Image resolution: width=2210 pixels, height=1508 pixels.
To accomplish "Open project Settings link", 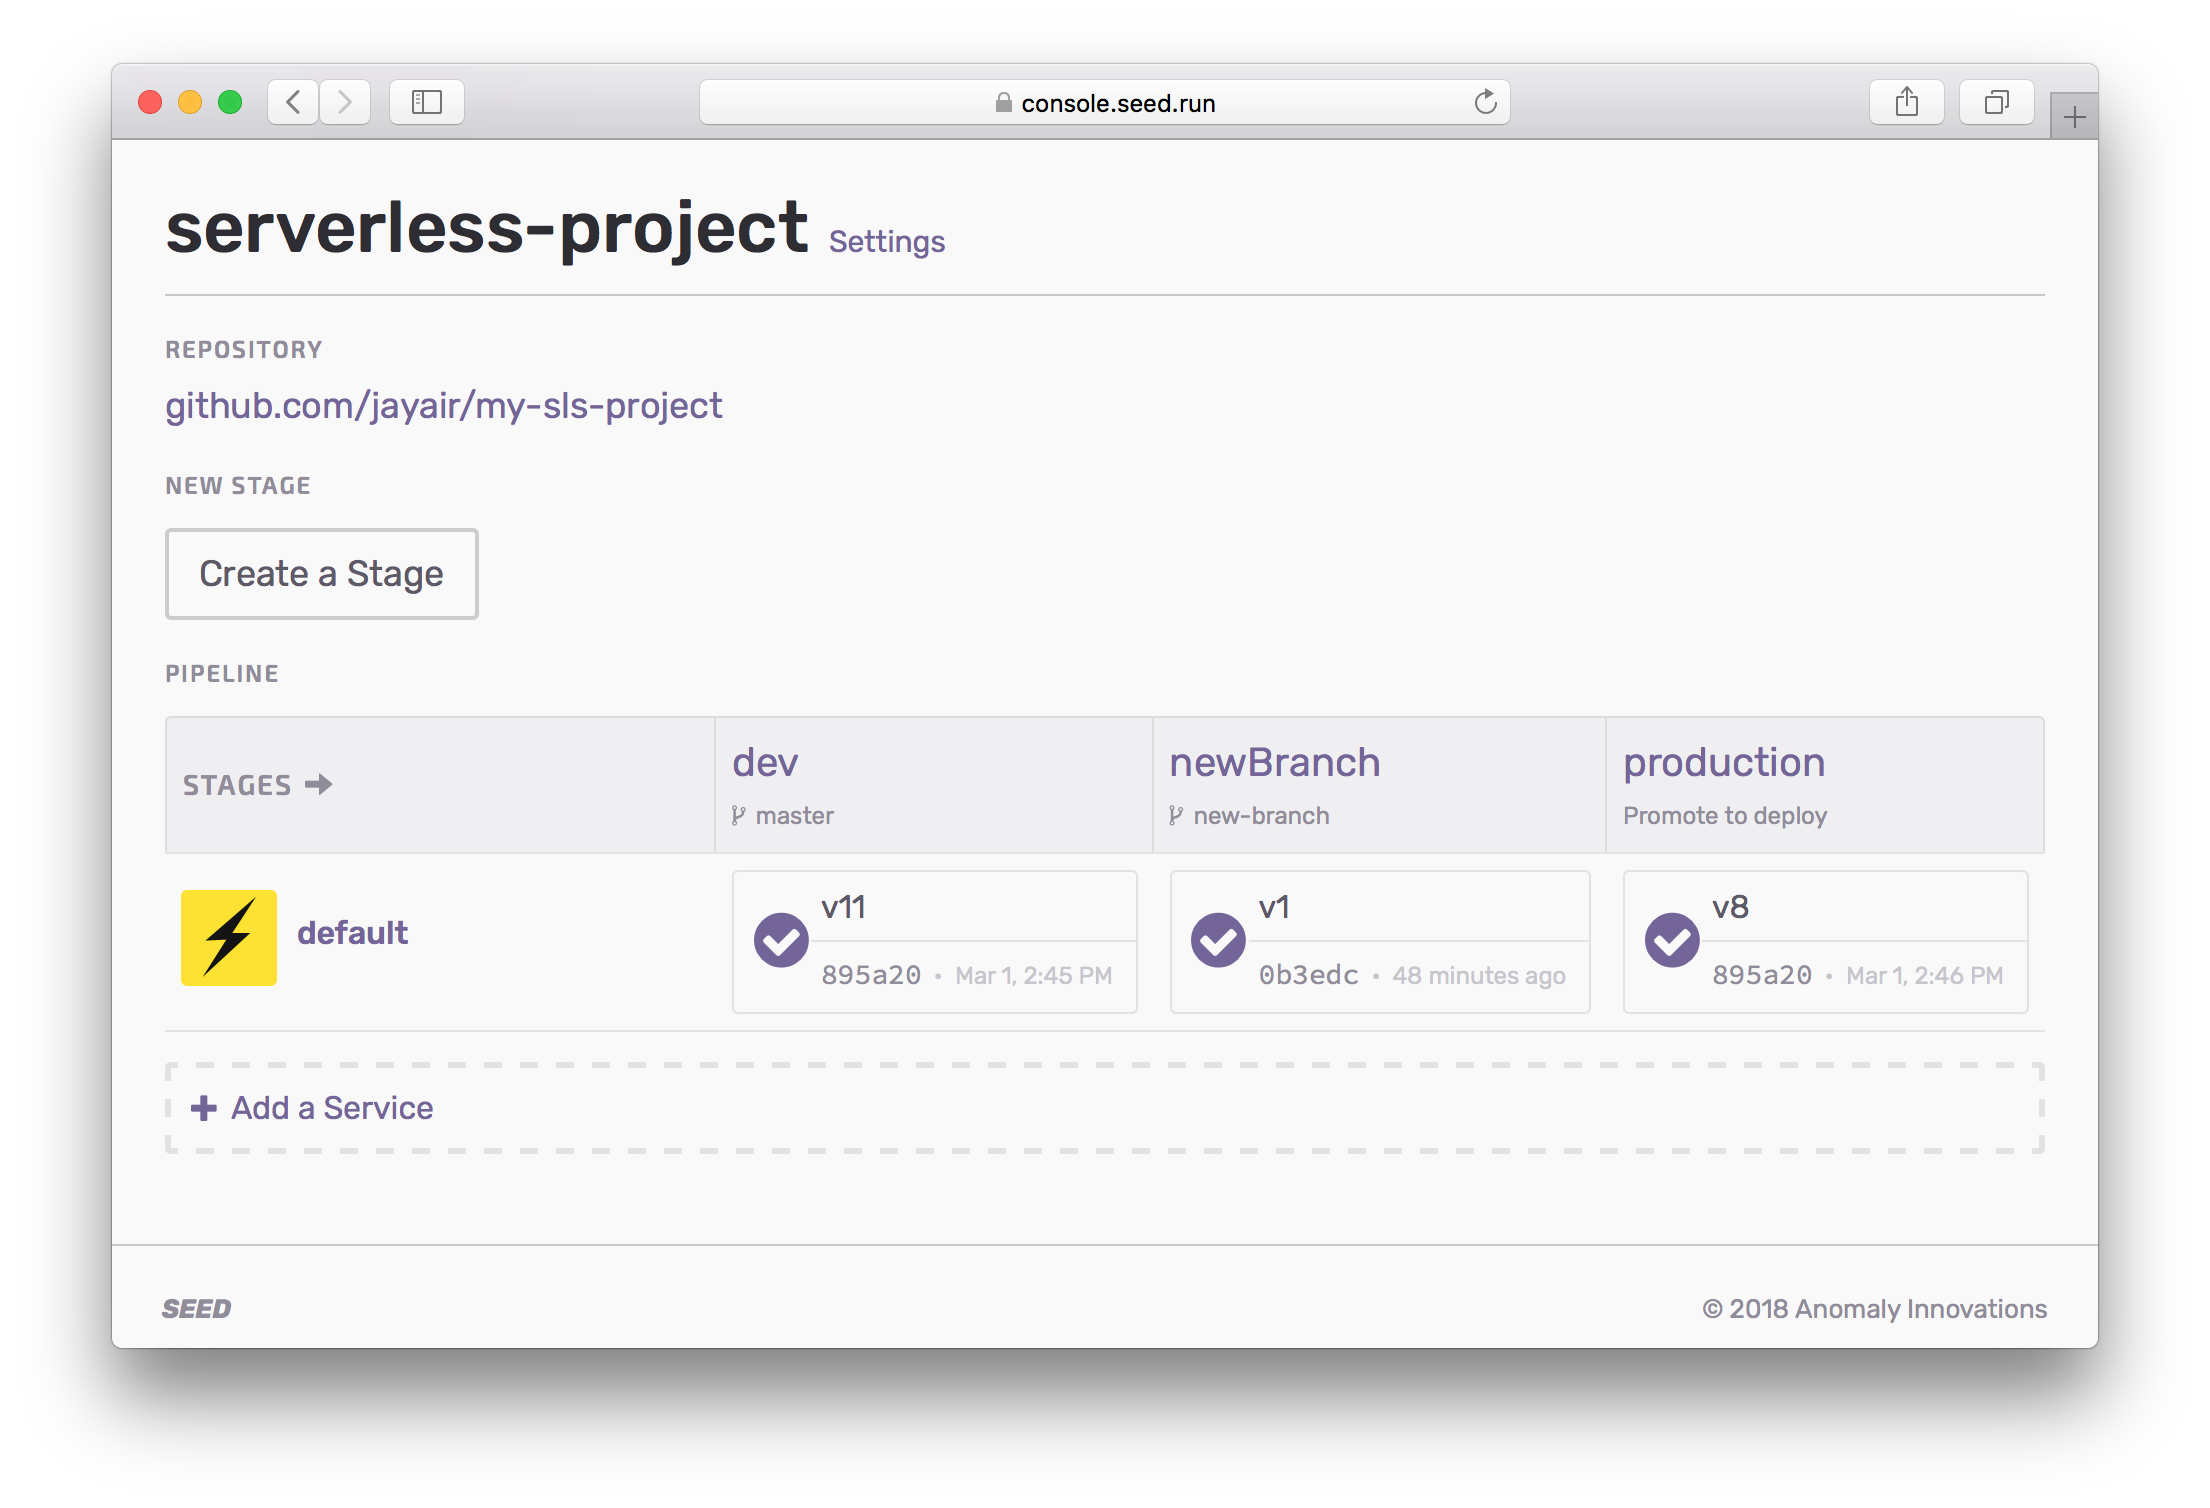I will click(x=886, y=242).
